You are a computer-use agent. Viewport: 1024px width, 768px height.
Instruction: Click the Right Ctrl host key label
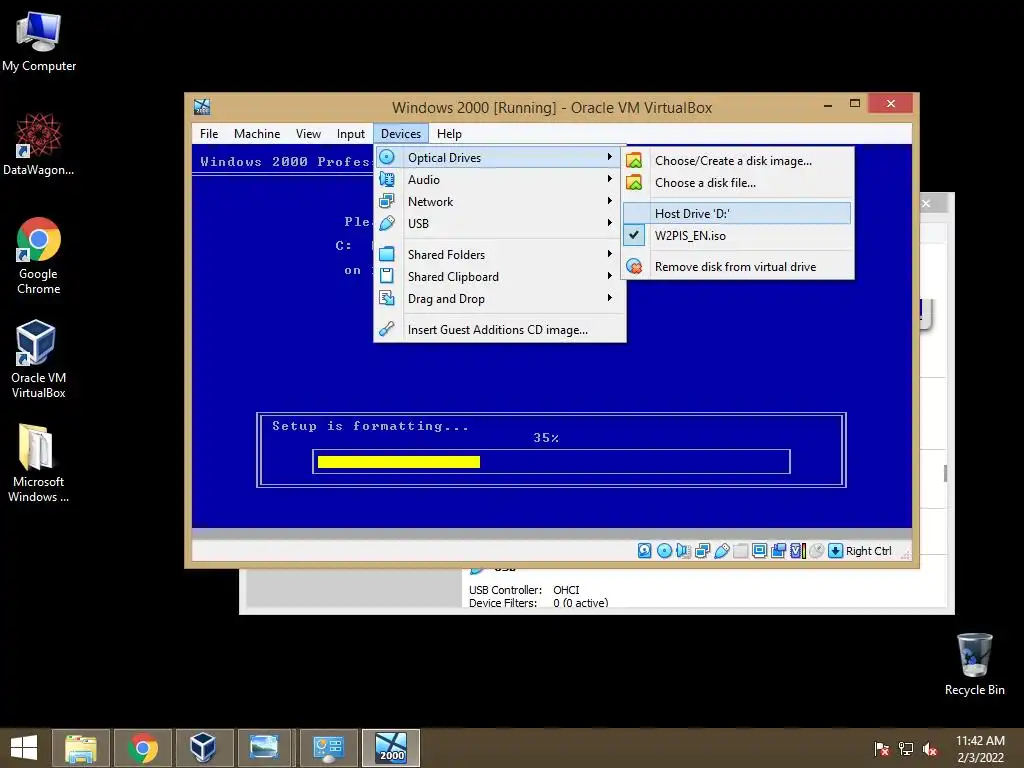(869, 551)
